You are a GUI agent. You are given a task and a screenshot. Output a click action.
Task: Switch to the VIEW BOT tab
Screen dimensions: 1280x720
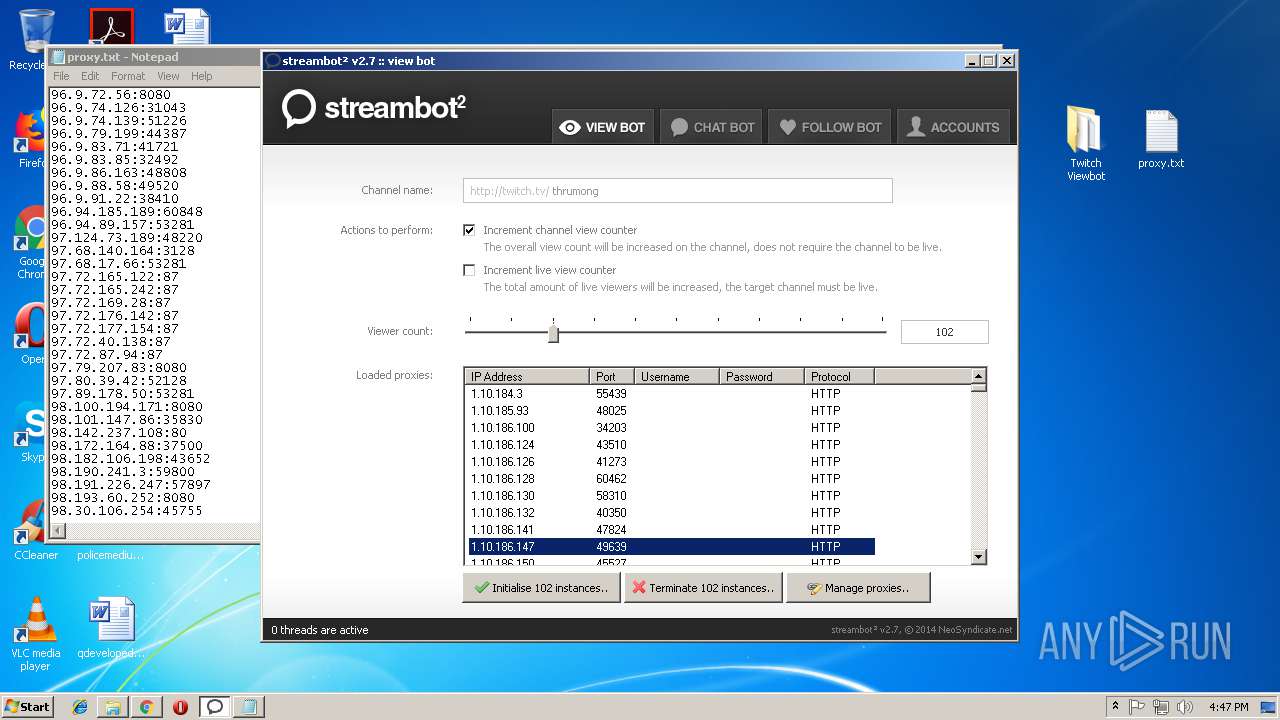click(603, 127)
